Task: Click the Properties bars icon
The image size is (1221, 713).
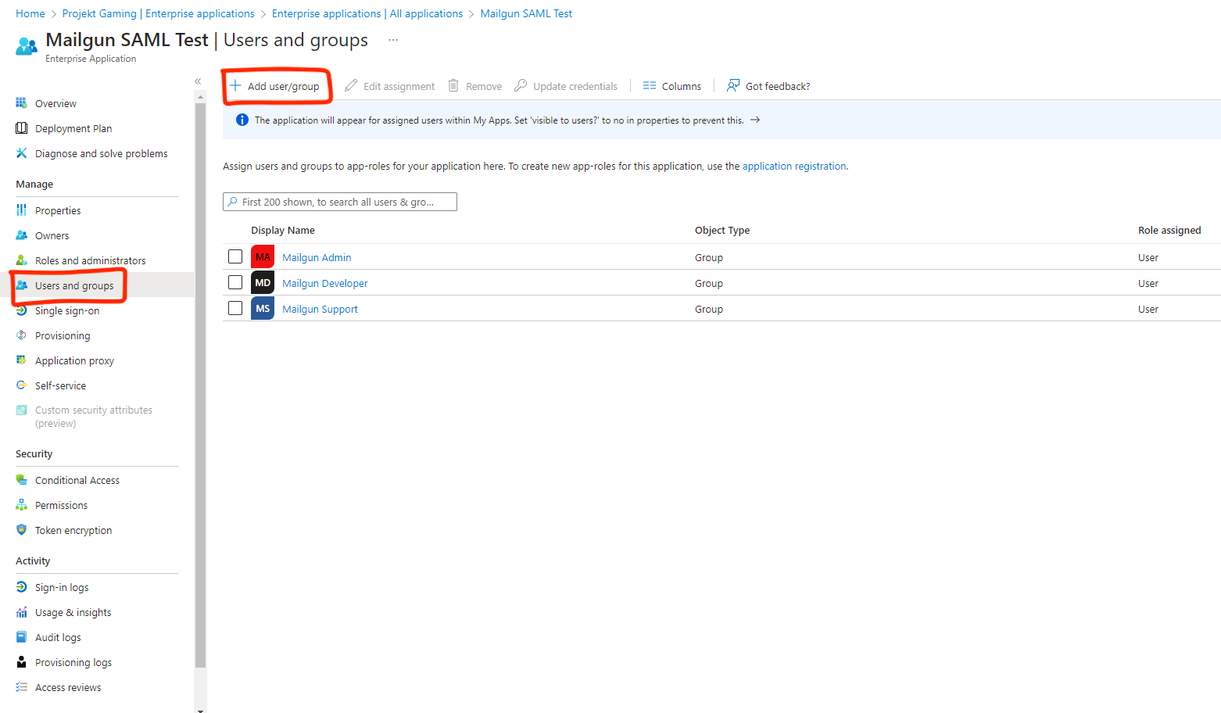Action: point(22,210)
